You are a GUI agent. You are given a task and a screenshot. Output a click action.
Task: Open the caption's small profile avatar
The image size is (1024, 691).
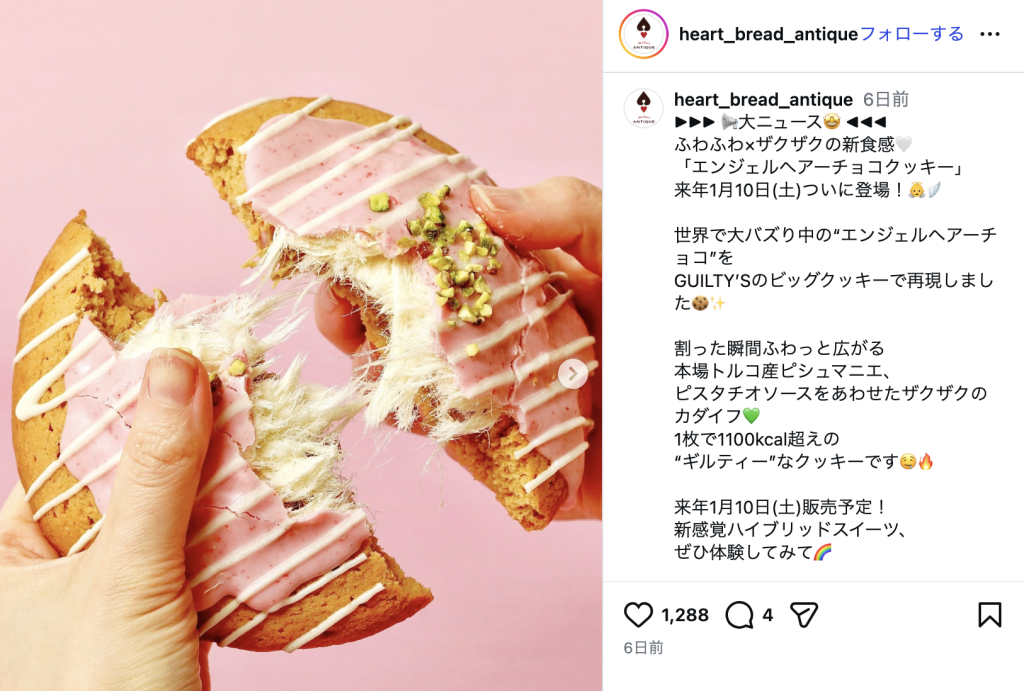click(644, 108)
